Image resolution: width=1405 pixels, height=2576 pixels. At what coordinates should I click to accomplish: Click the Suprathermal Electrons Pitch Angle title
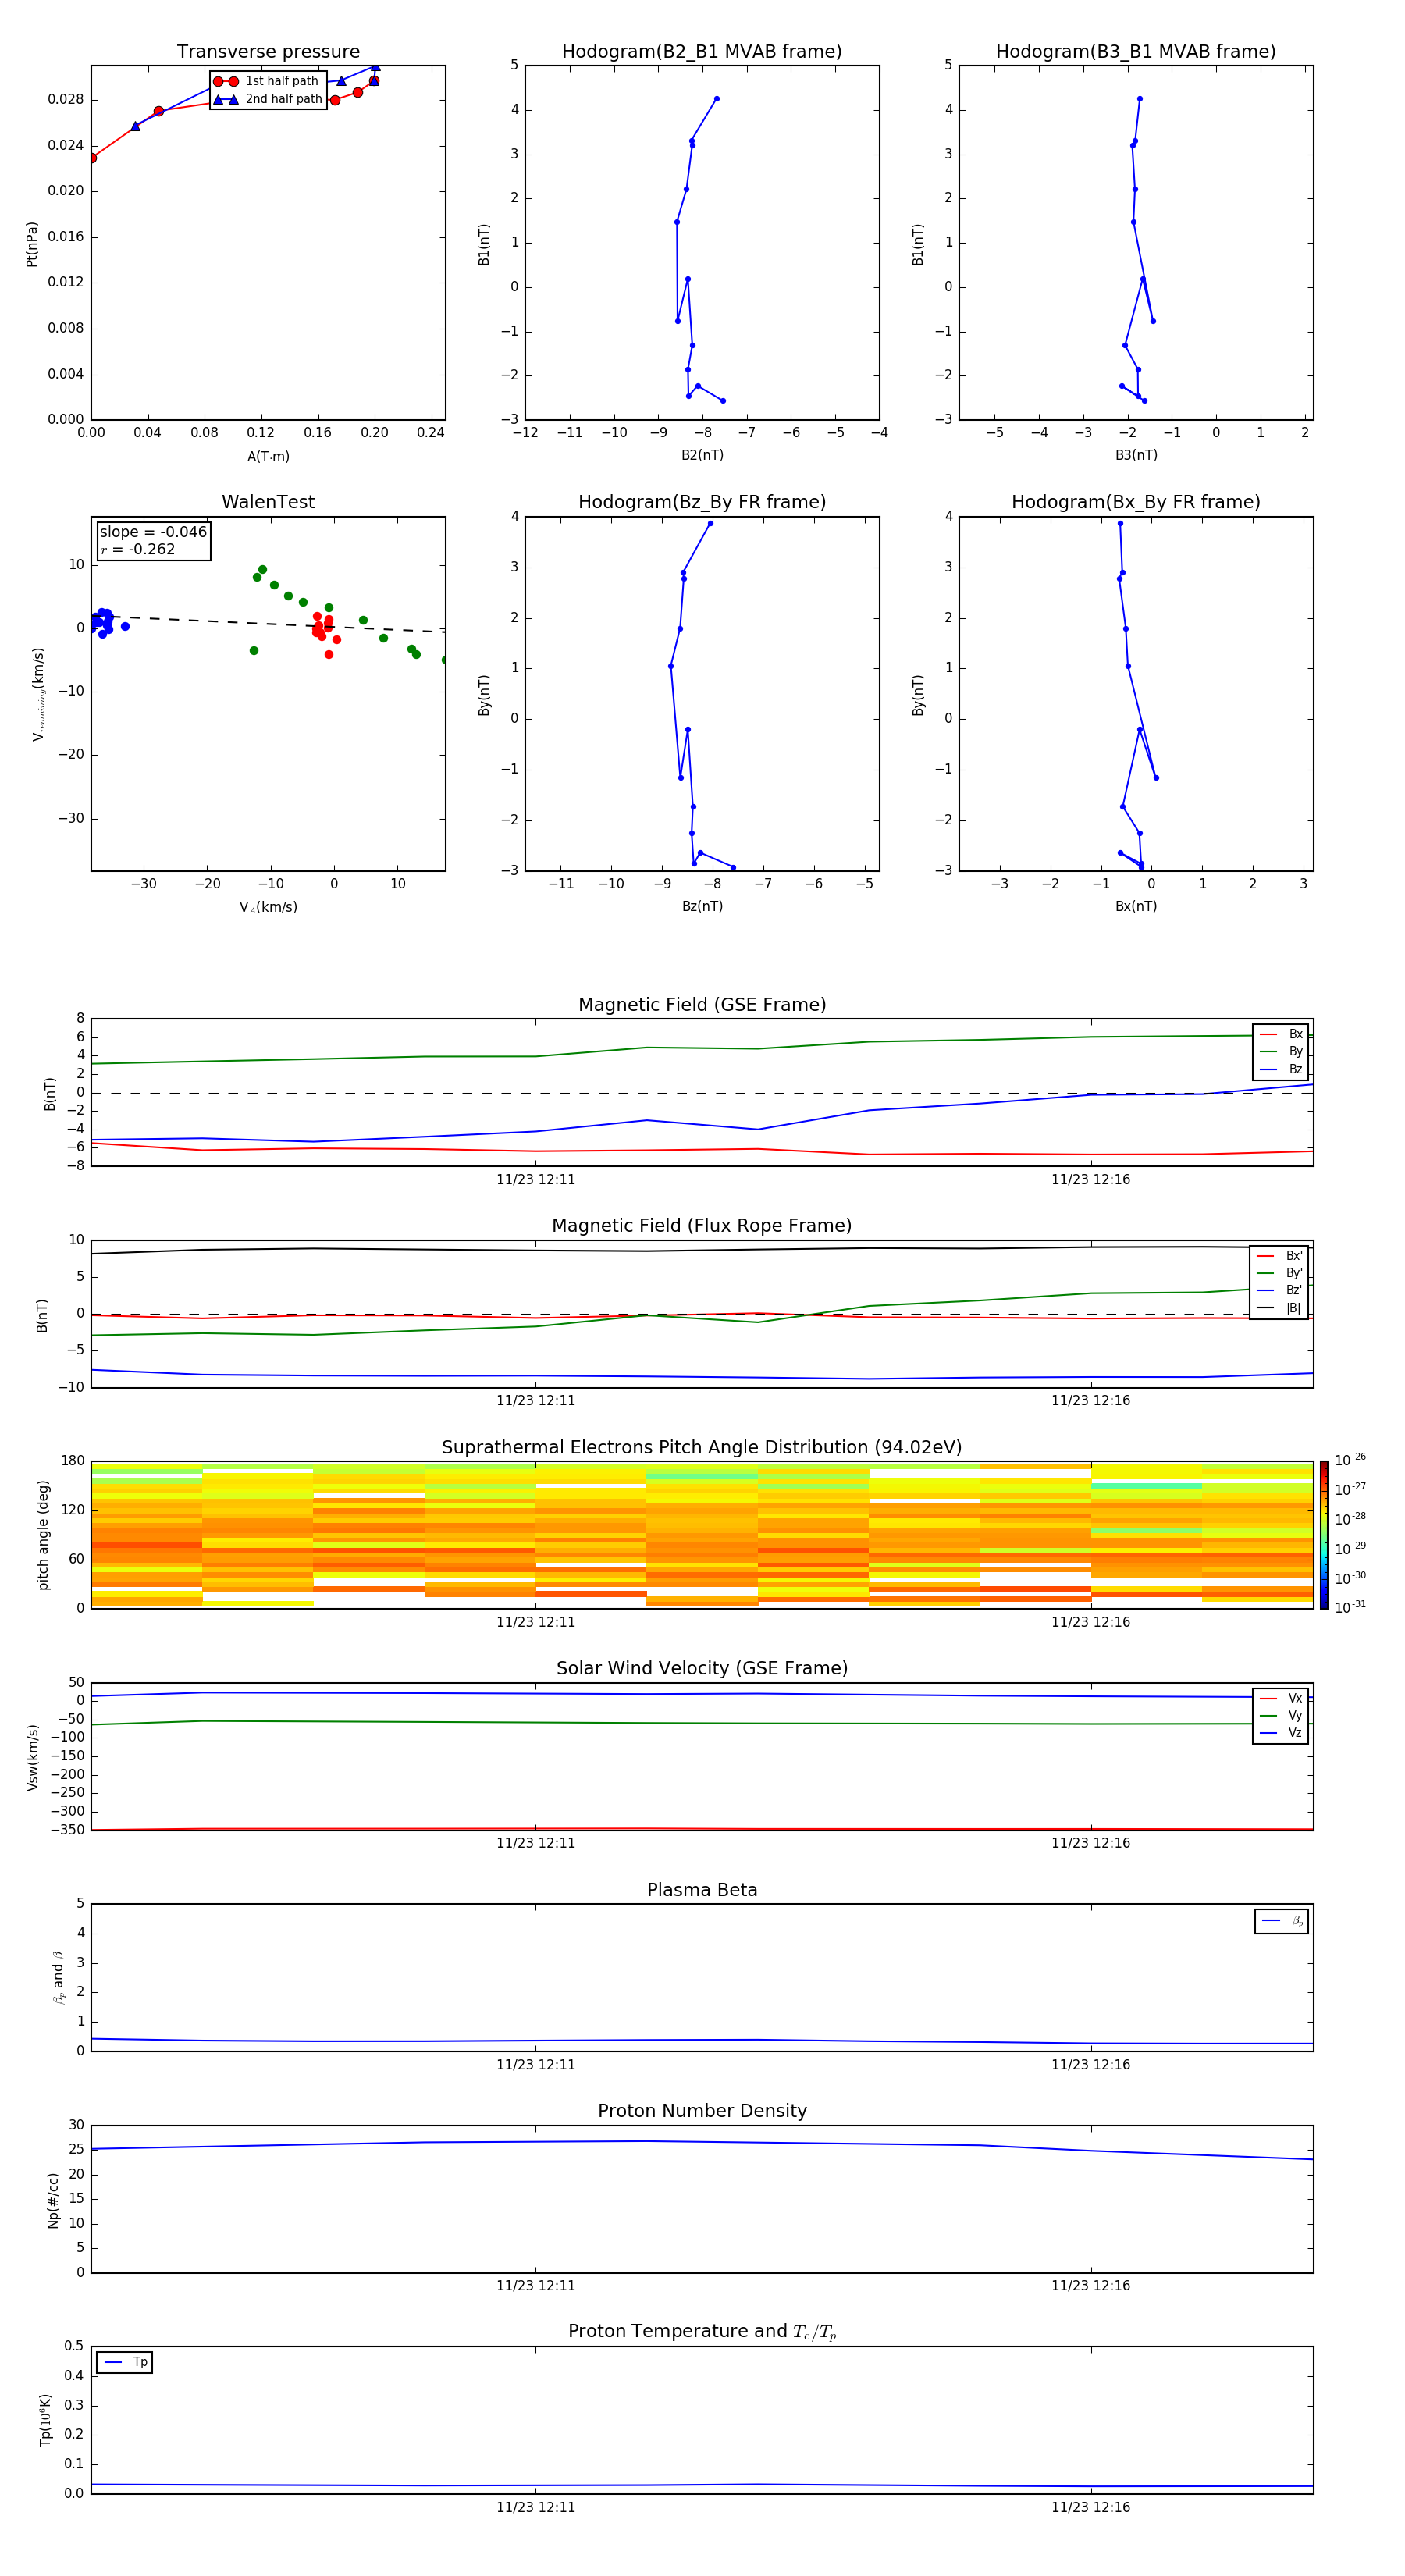702,1448
